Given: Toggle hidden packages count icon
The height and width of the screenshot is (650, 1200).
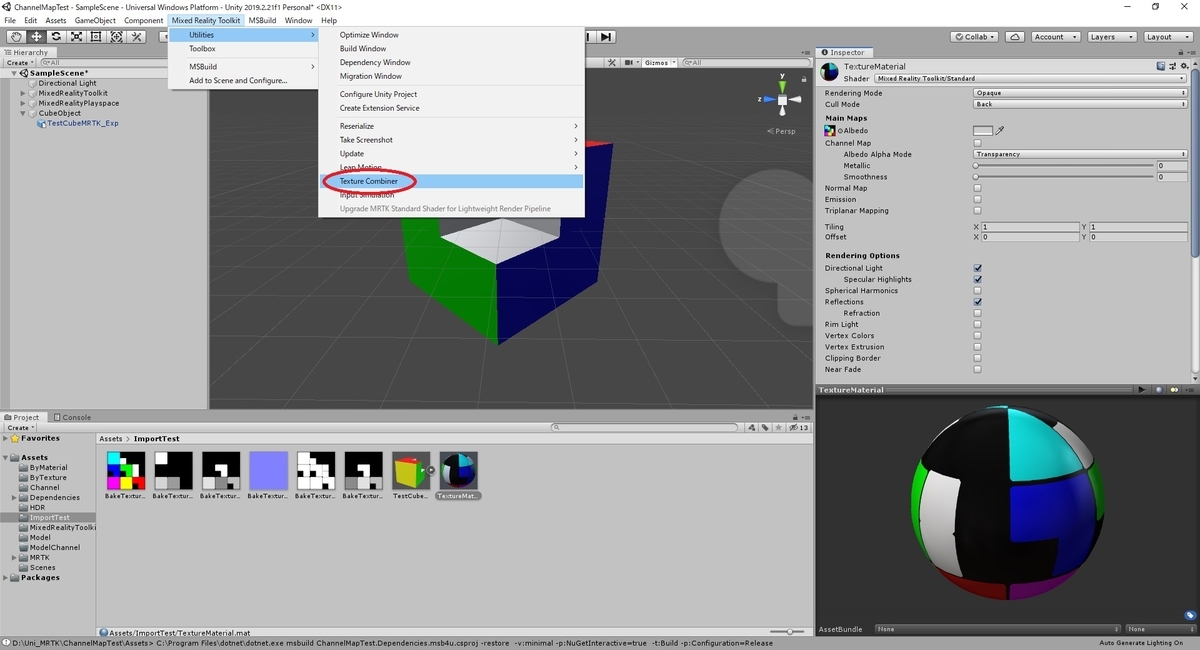Looking at the screenshot, I should 800,427.
